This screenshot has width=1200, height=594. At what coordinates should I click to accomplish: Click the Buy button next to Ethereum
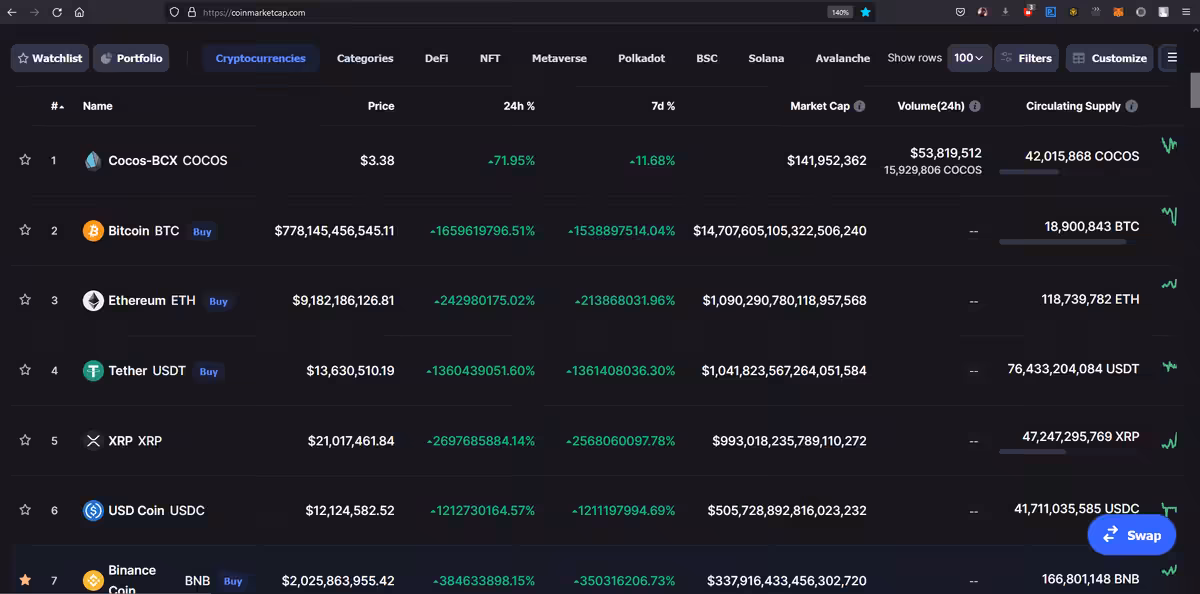click(x=218, y=301)
